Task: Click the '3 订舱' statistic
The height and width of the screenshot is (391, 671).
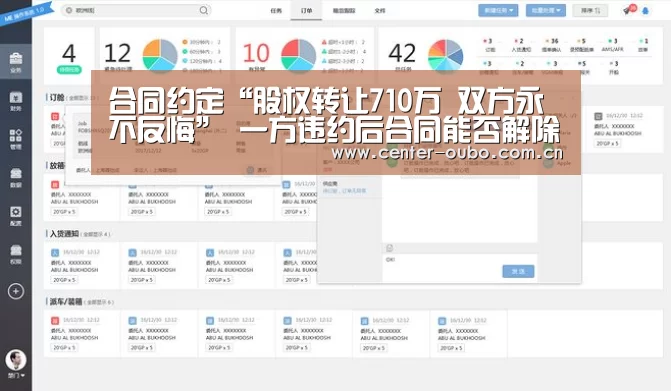Action: coord(489,45)
